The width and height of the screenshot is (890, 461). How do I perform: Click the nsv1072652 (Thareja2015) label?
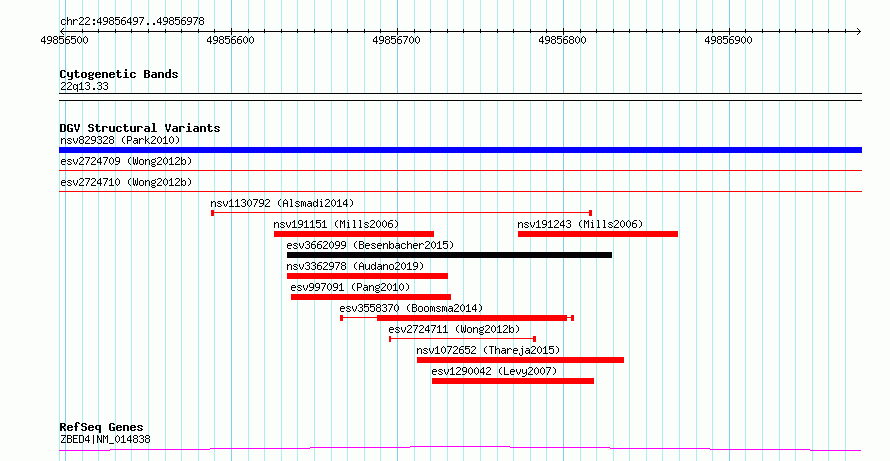(488, 350)
